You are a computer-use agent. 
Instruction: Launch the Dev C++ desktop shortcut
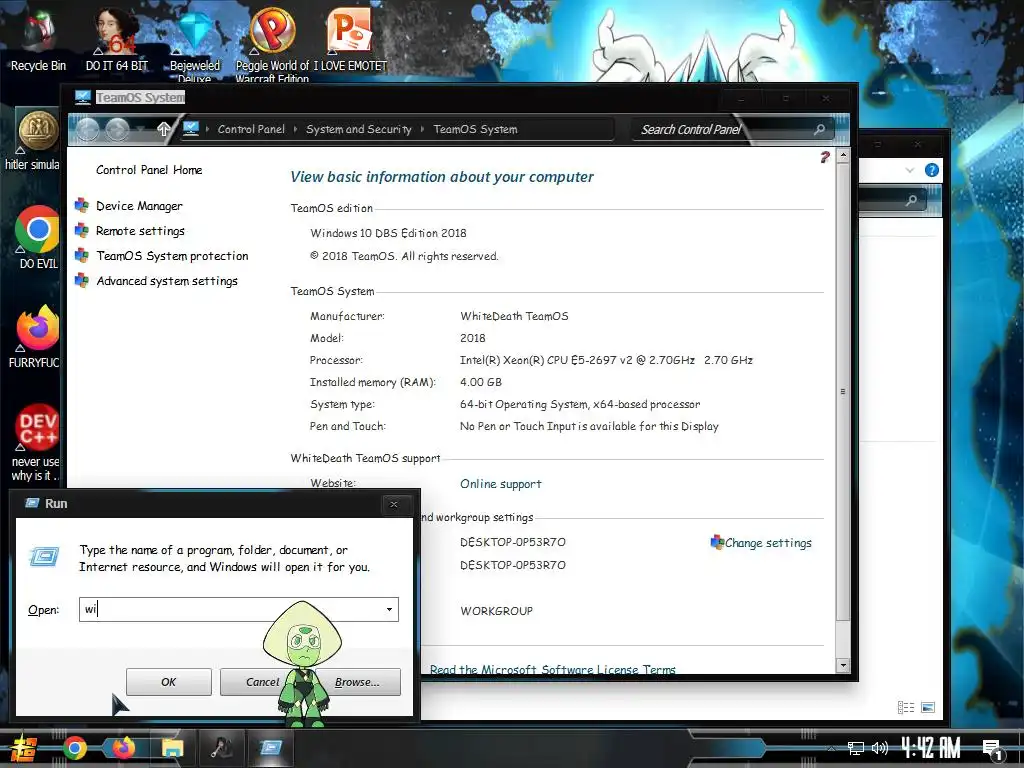[37, 443]
